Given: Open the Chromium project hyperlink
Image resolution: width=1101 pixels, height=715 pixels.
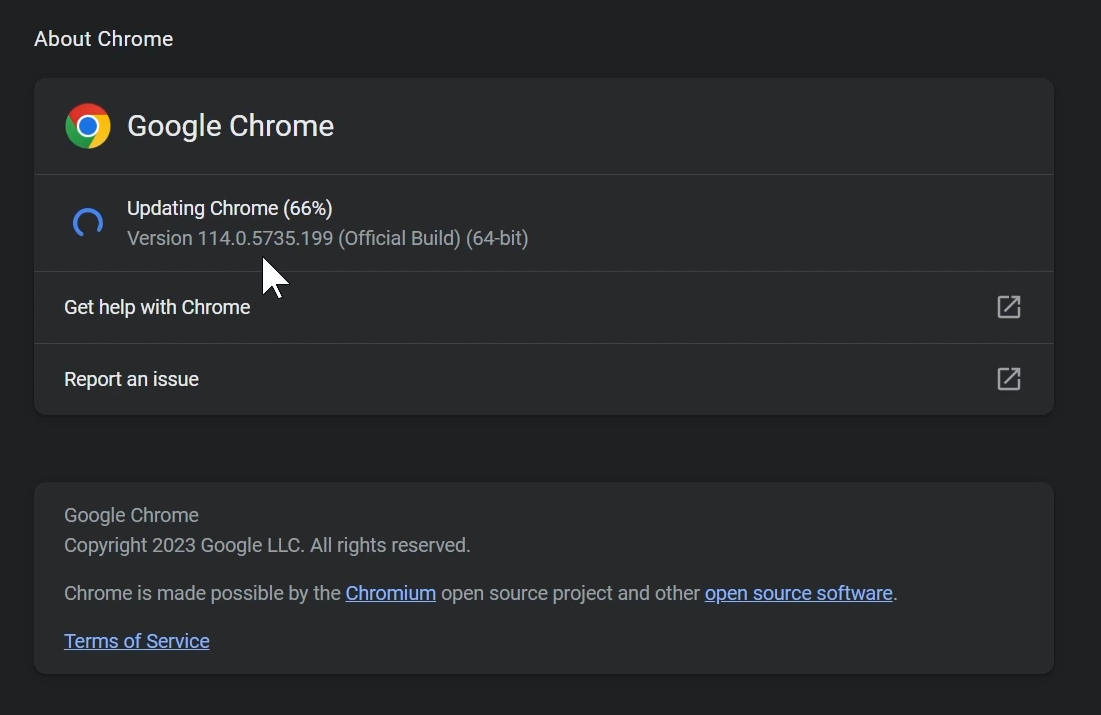Looking at the screenshot, I should [390, 592].
